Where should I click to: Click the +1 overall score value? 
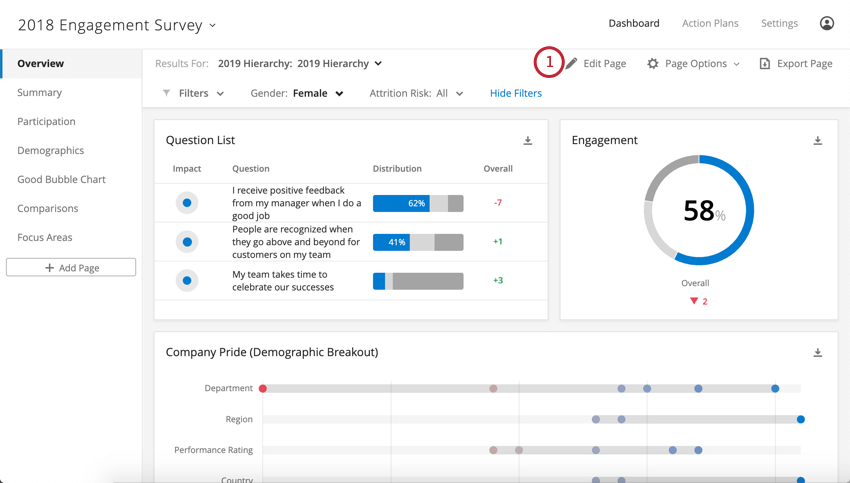[498, 242]
